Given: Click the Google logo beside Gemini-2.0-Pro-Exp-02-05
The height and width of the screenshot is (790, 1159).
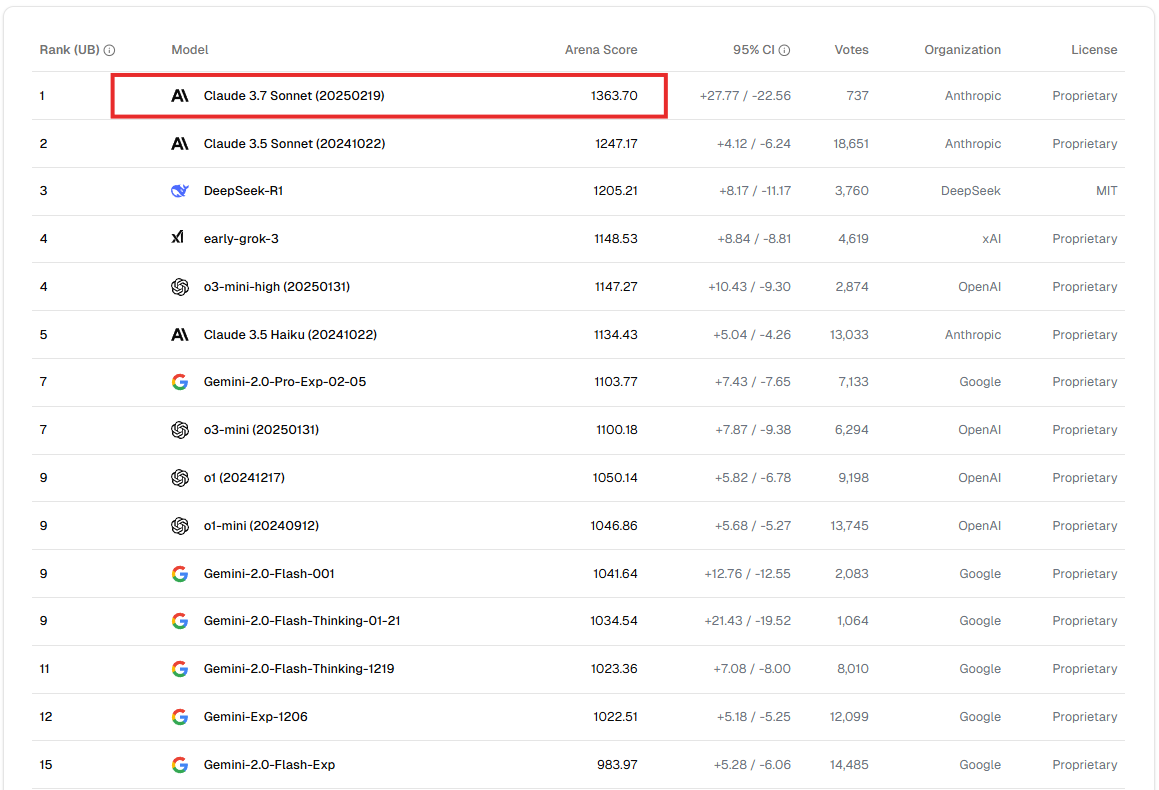Looking at the screenshot, I should (180, 382).
